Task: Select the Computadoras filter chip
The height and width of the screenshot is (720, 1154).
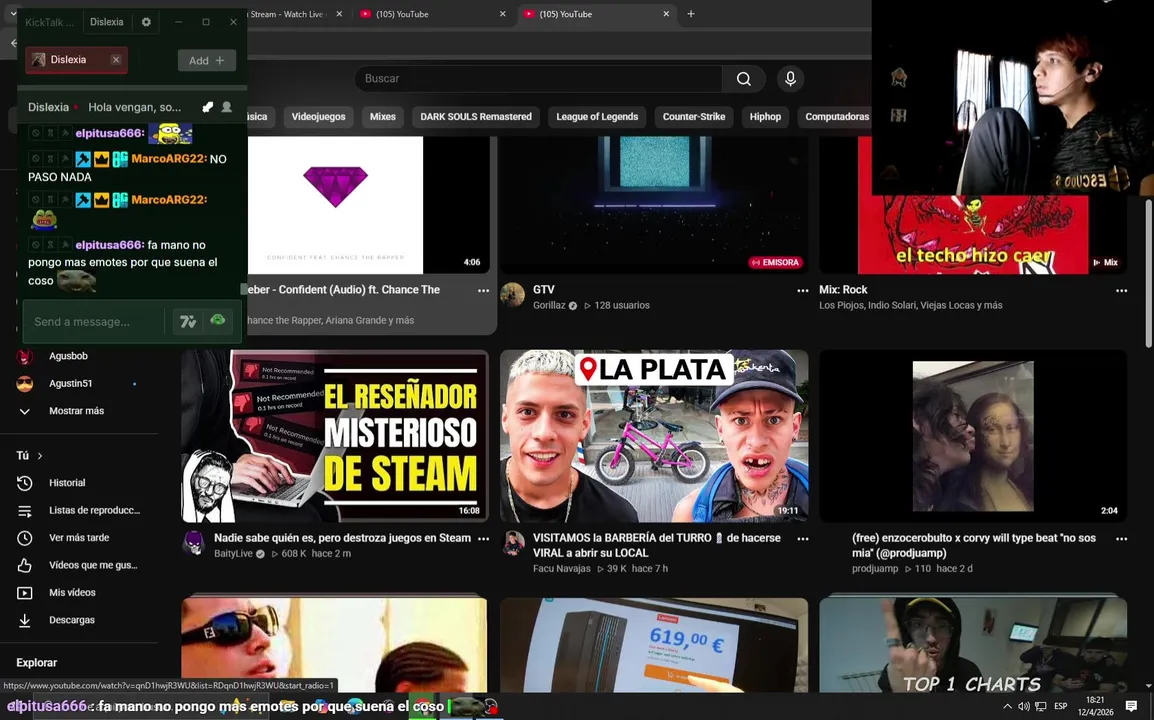Action: [837, 116]
